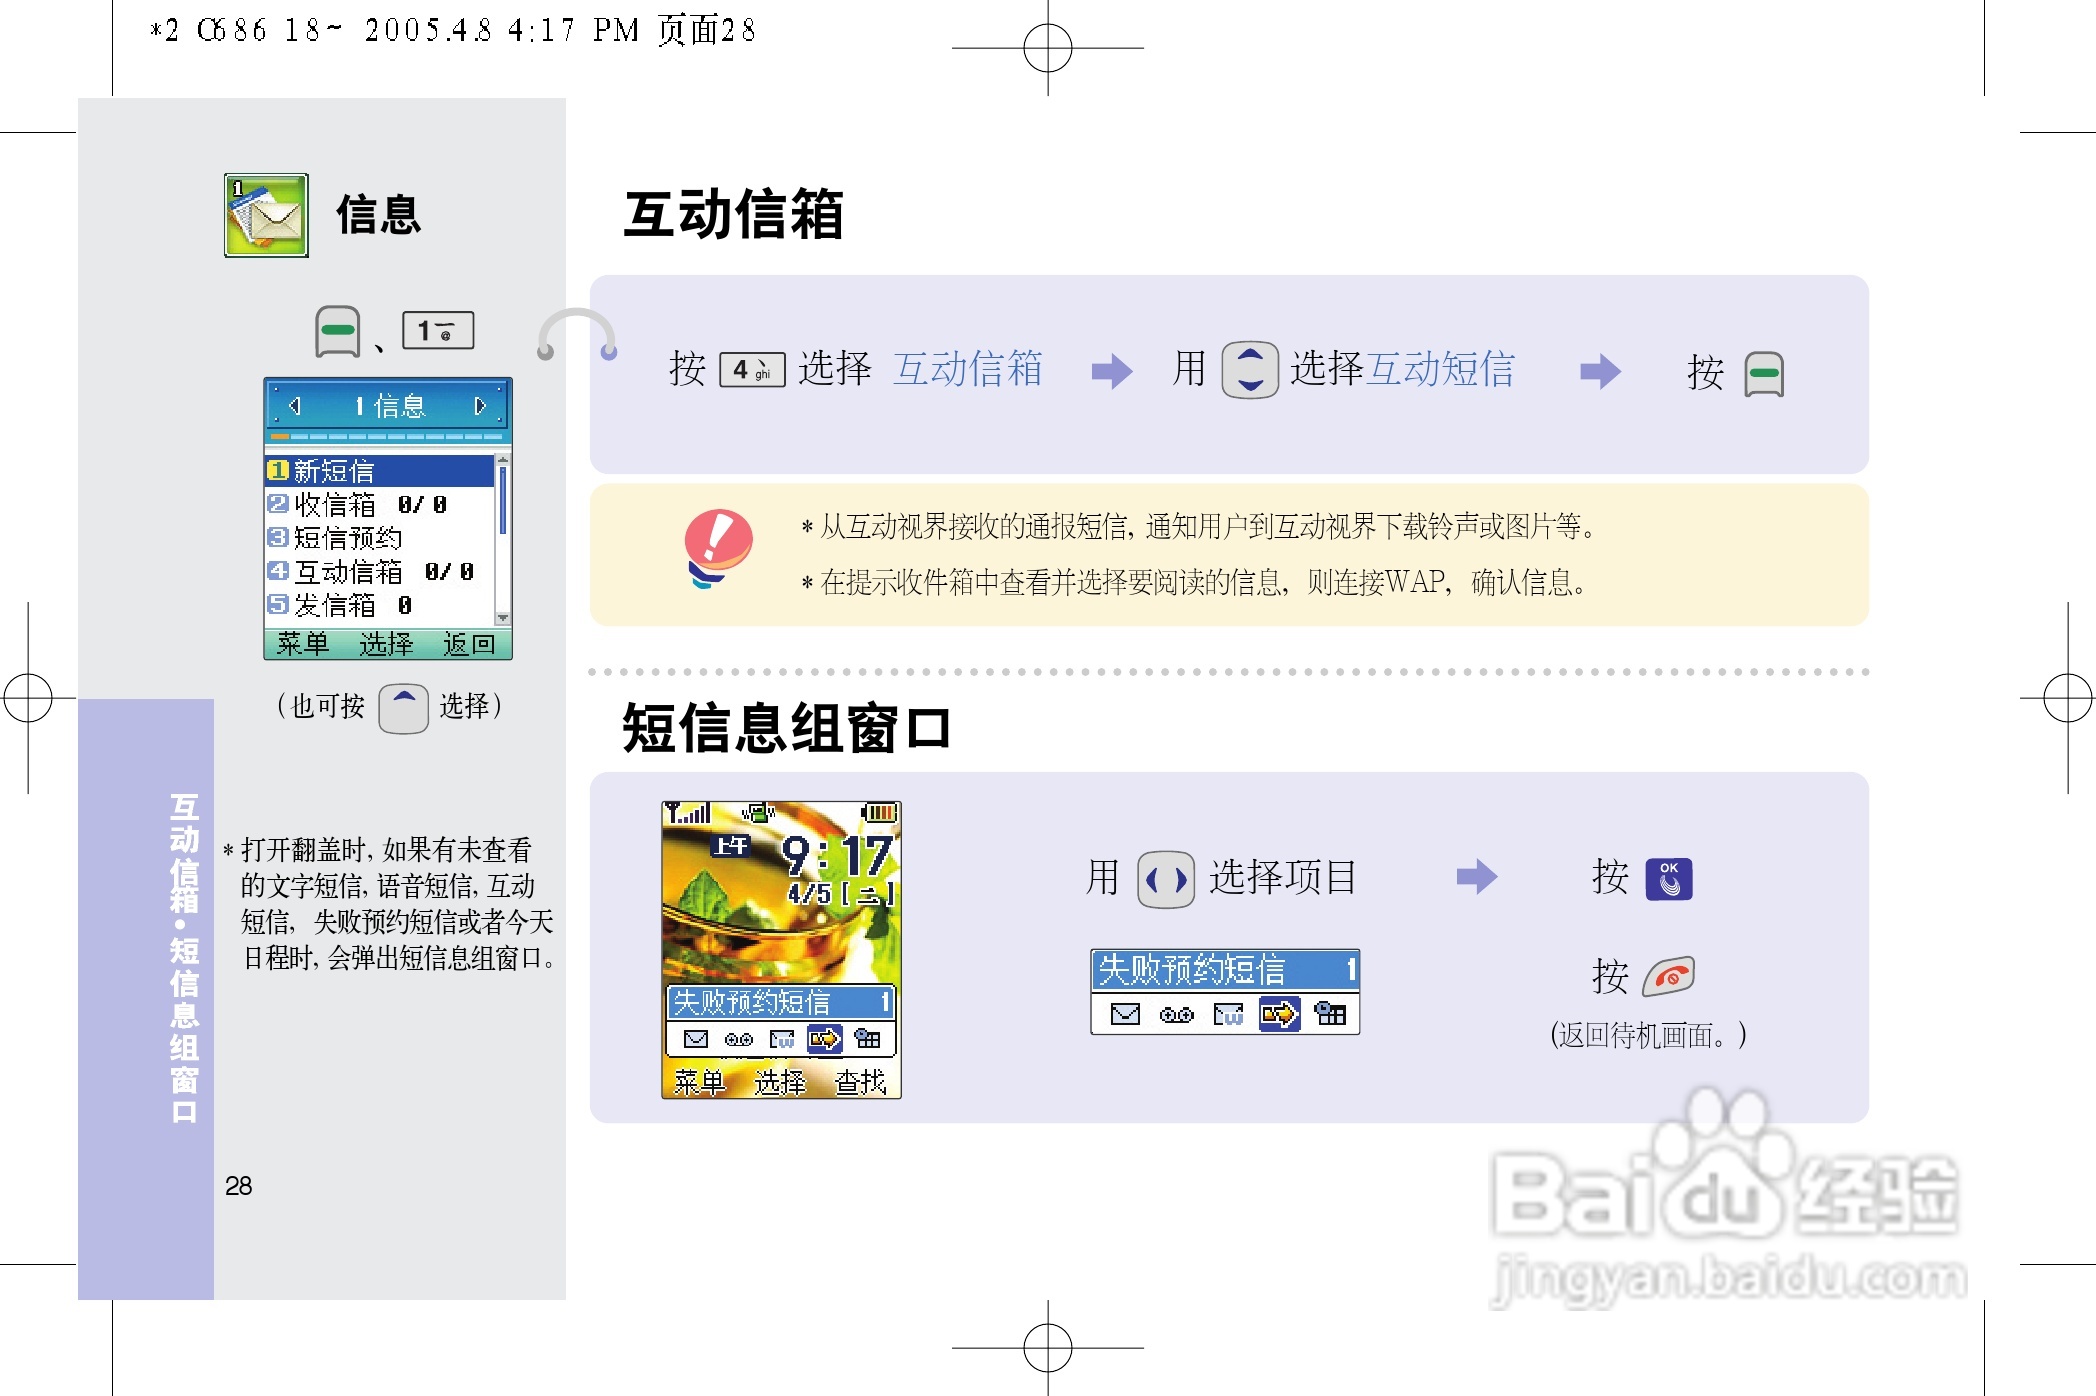Select the green 信息 message app icon
Image resolution: width=2096 pixels, height=1396 pixels.
pos(265,213)
